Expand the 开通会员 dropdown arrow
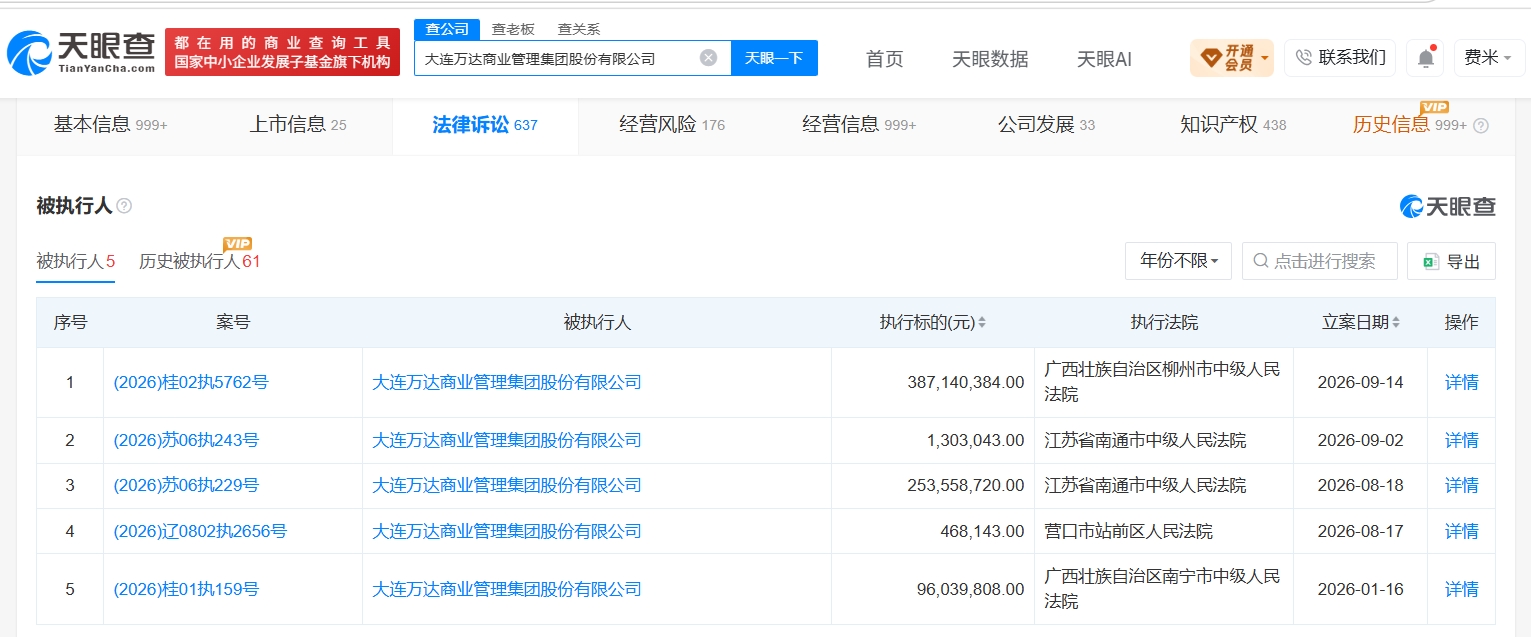The image size is (1531, 637). 1265,58
